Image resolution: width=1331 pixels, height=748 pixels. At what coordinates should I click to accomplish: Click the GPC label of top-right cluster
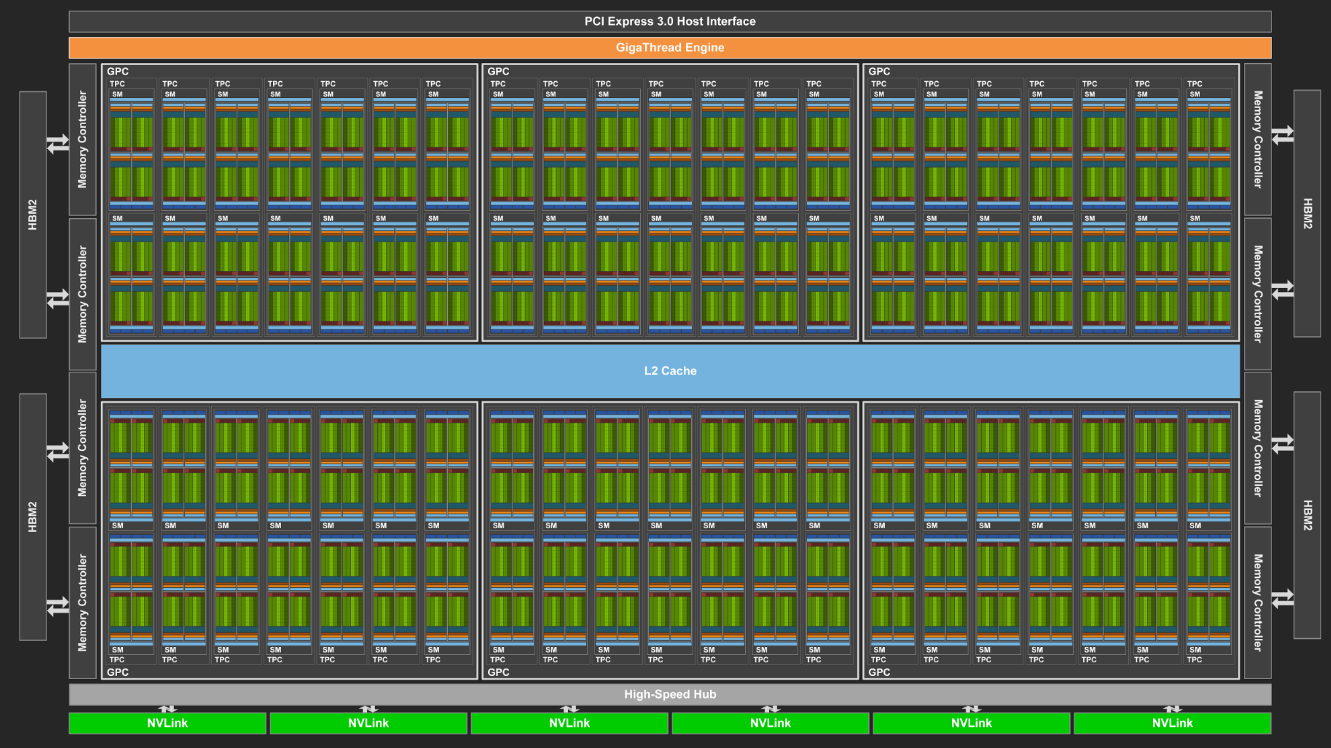(x=879, y=72)
